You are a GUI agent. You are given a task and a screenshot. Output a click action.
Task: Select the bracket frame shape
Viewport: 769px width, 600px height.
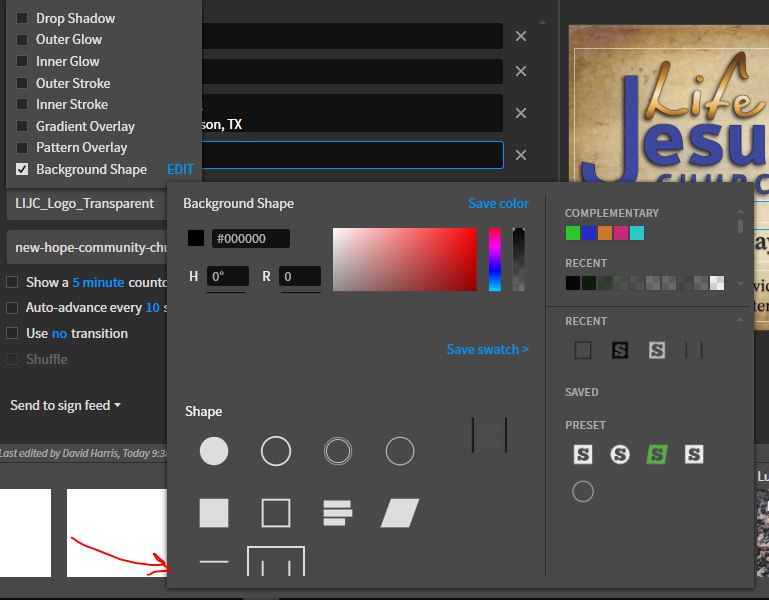(276, 561)
